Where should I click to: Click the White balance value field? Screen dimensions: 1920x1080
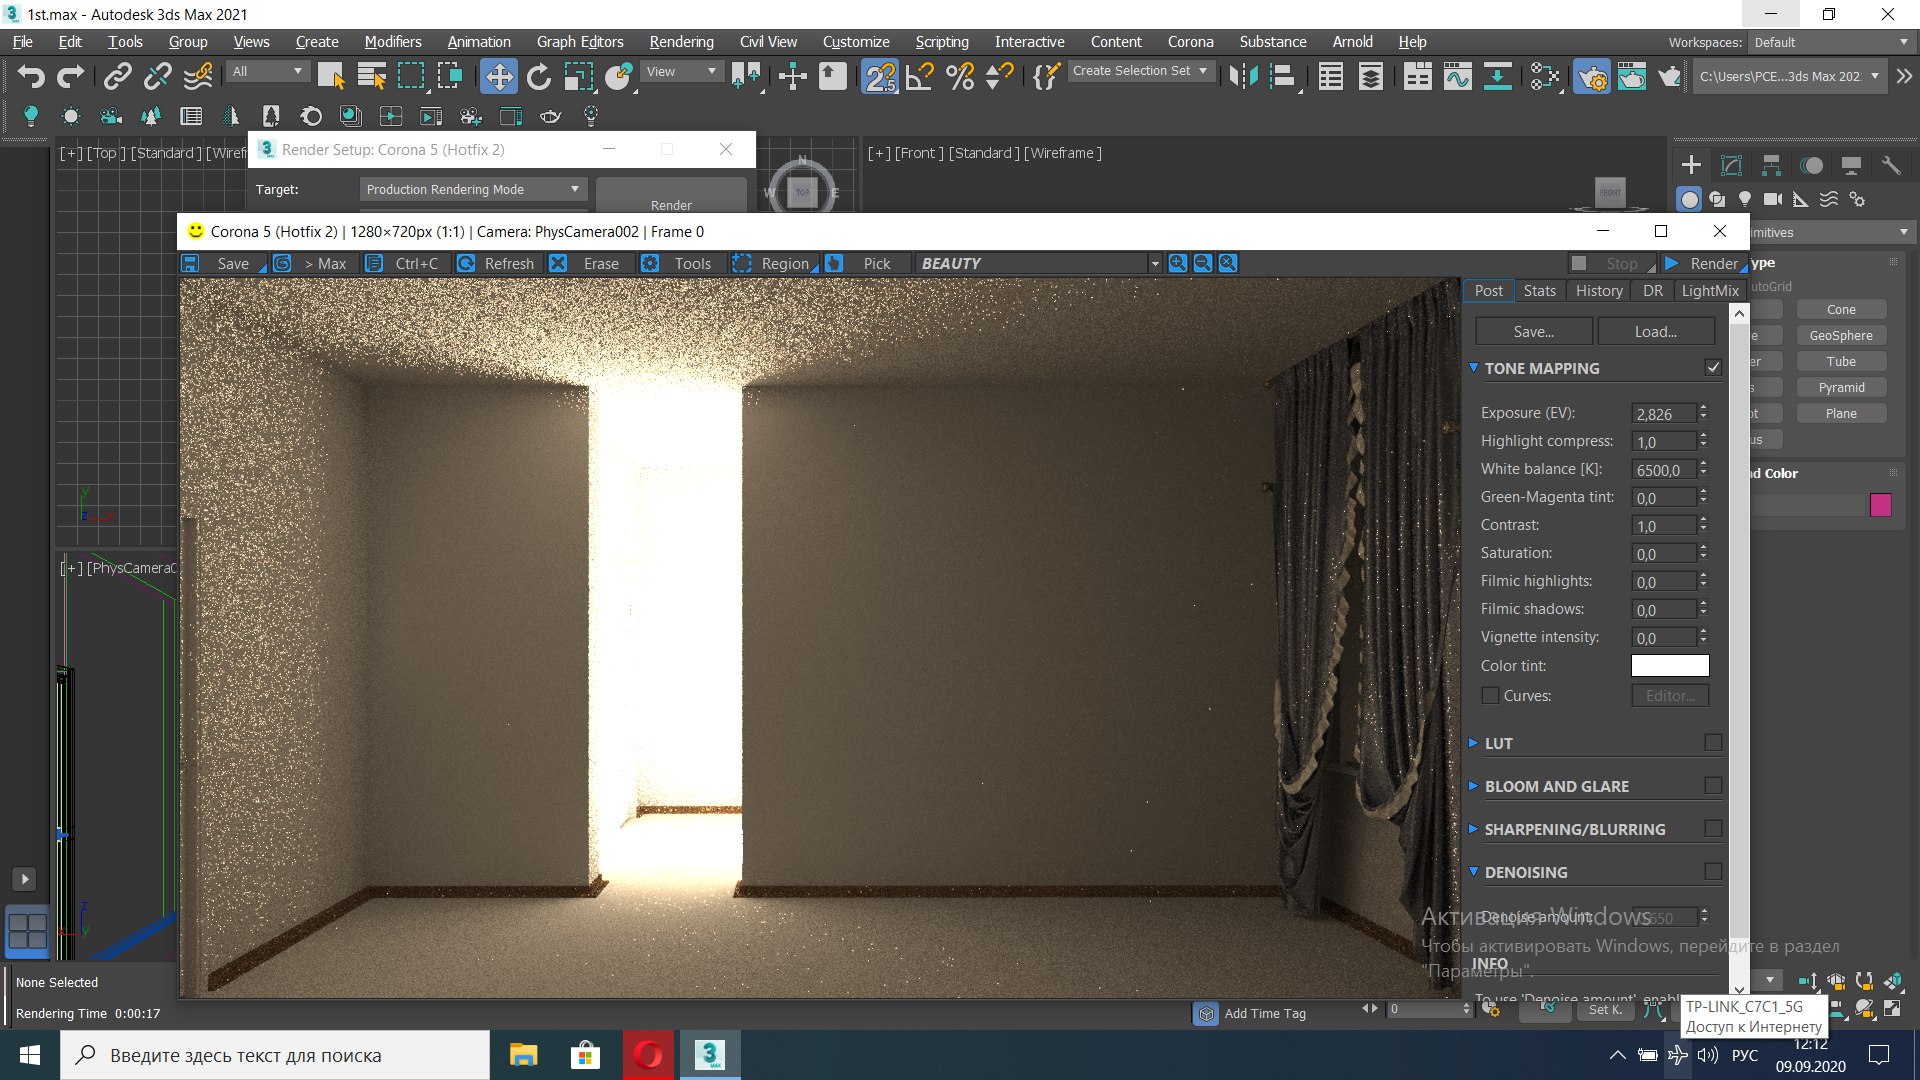1664,469
